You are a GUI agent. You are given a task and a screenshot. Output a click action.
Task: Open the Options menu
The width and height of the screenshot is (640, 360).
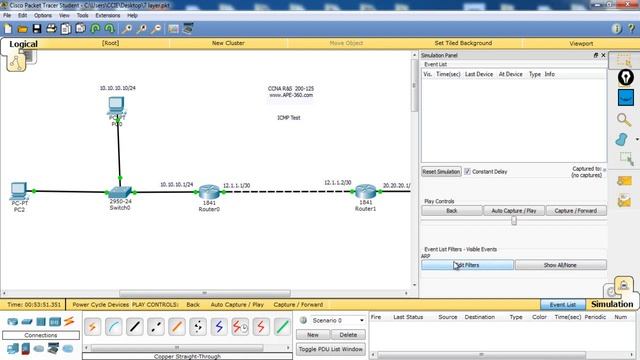43,16
